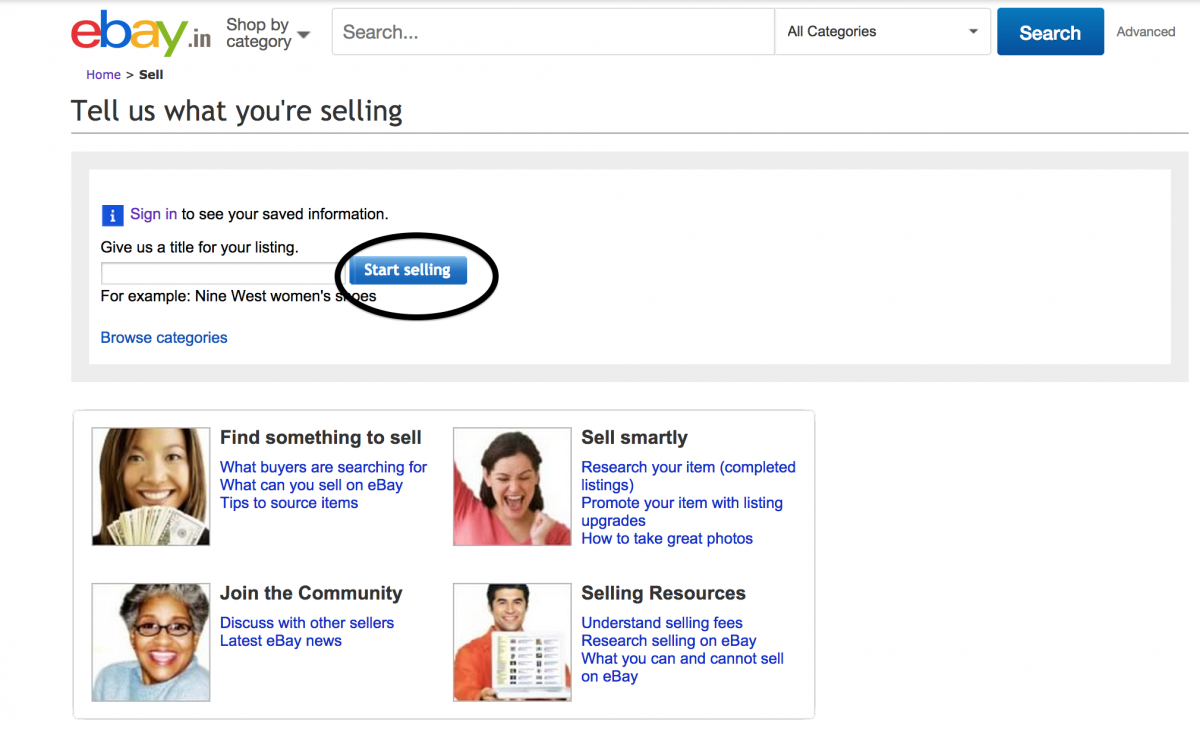Click in the main Search field
The height and width of the screenshot is (741, 1200).
[x=553, y=32]
